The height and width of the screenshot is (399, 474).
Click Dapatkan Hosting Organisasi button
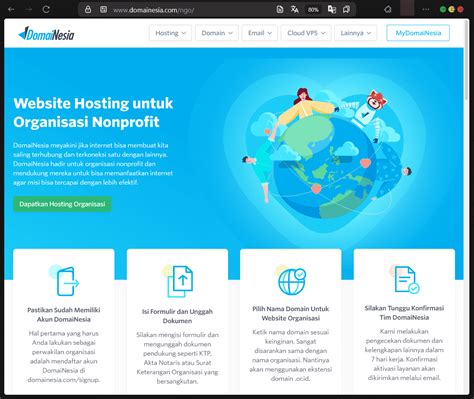[62, 204]
